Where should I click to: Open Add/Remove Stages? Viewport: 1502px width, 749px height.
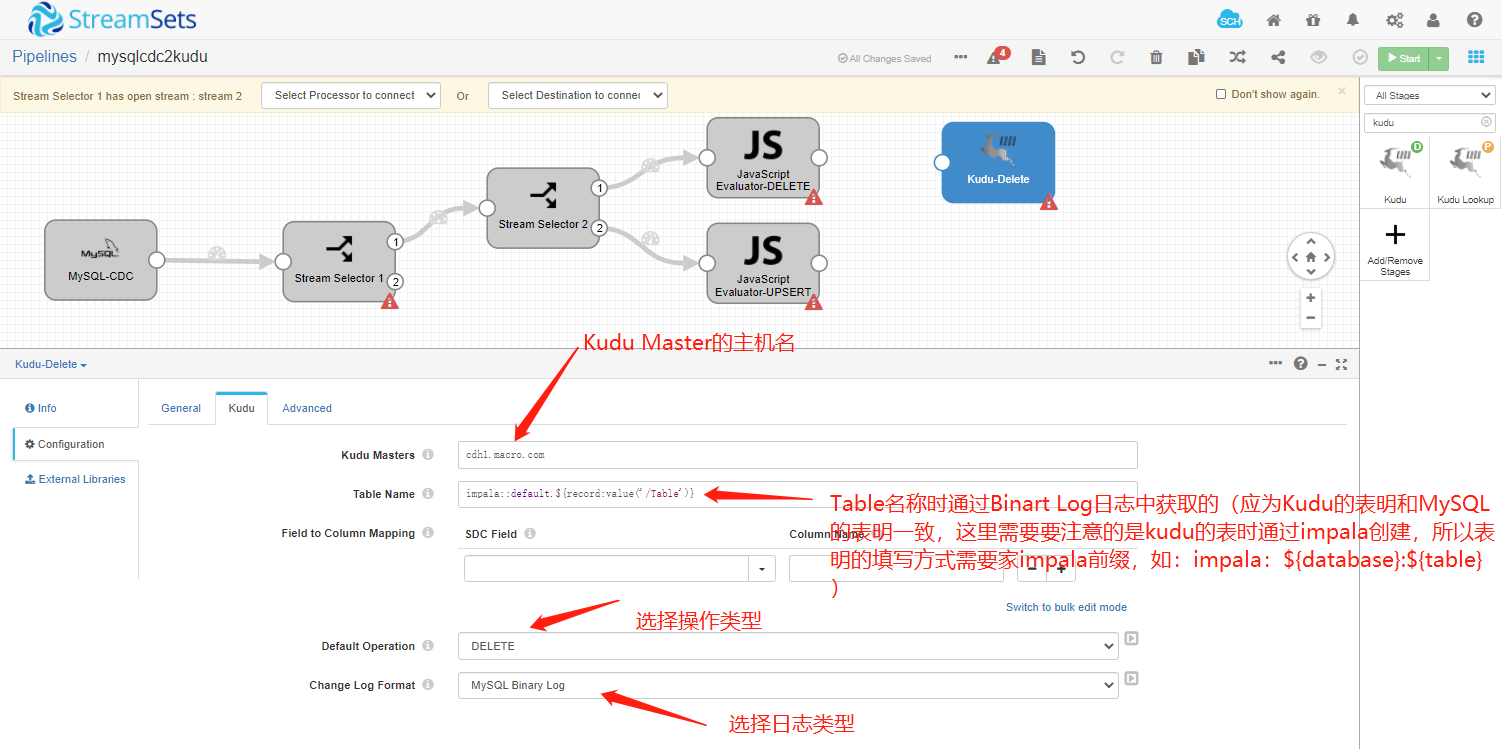(x=1395, y=248)
